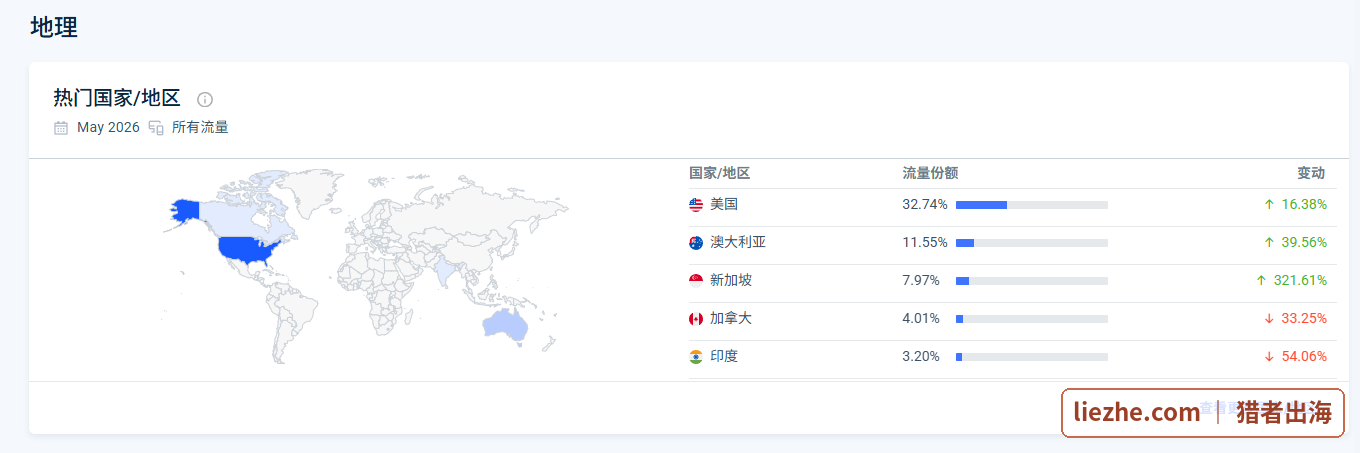Click the 热门国家/地区 section title

[x=117, y=98]
